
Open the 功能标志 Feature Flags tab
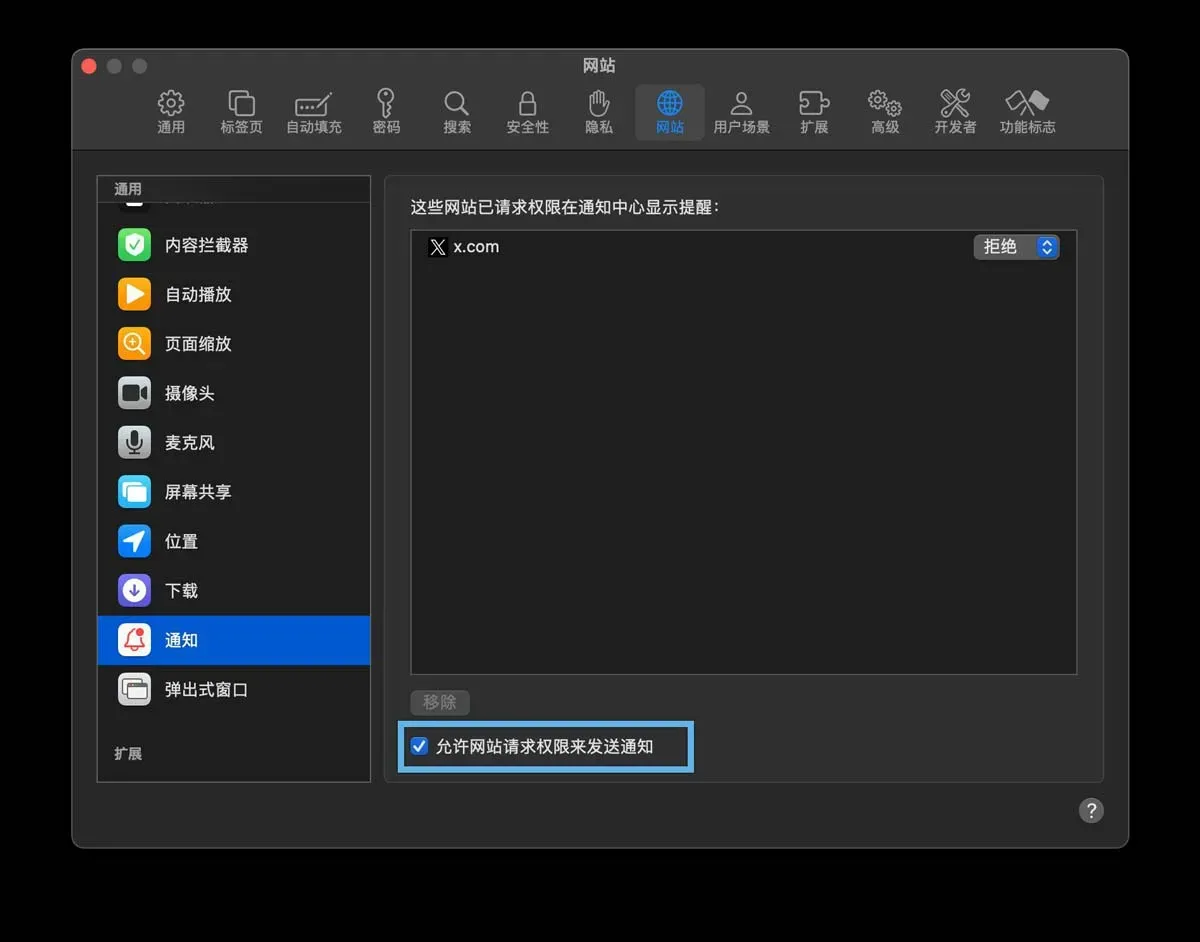(1027, 112)
